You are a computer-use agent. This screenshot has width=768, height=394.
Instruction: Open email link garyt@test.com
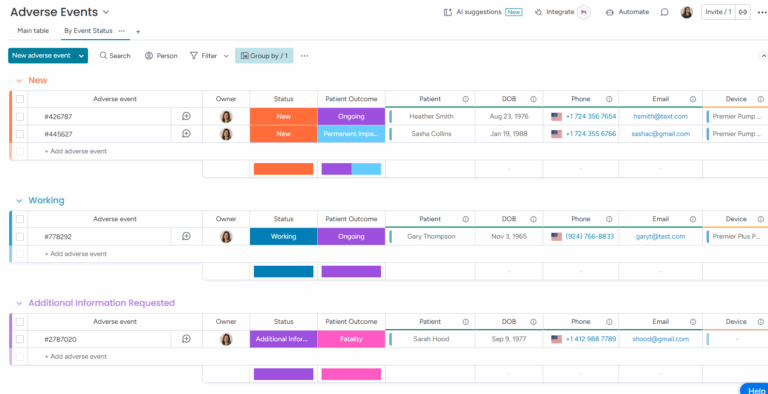point(660,237)
